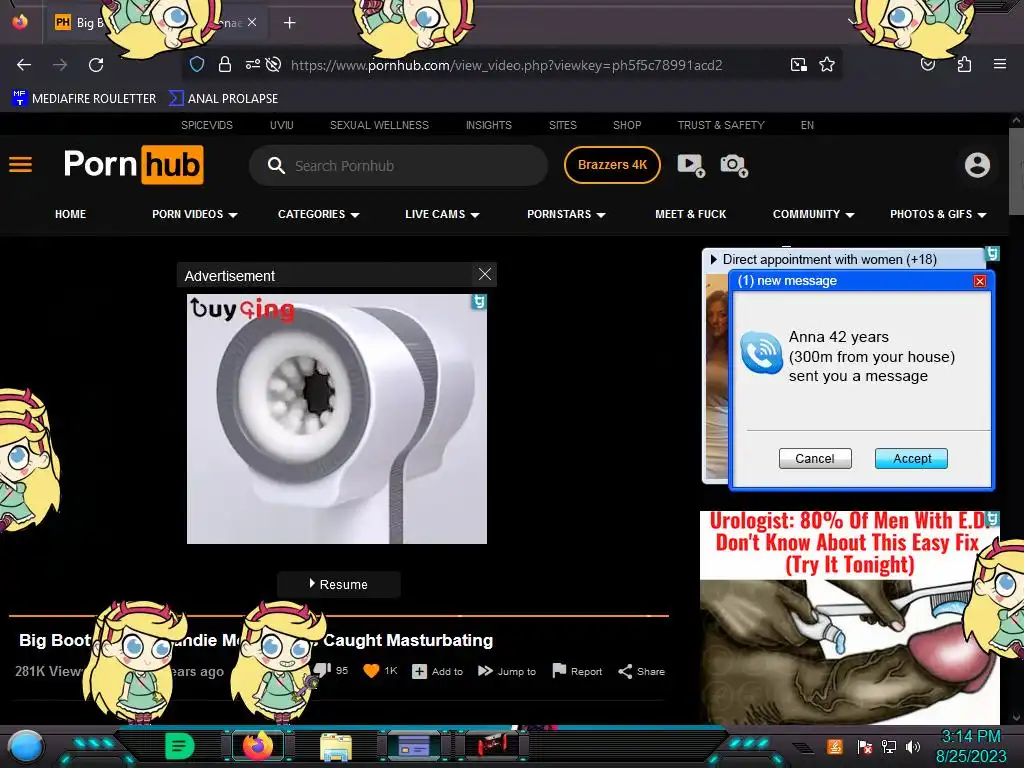Open the green app on the taskbar
The image size is (1024, 768).
[x=179, y=746]
